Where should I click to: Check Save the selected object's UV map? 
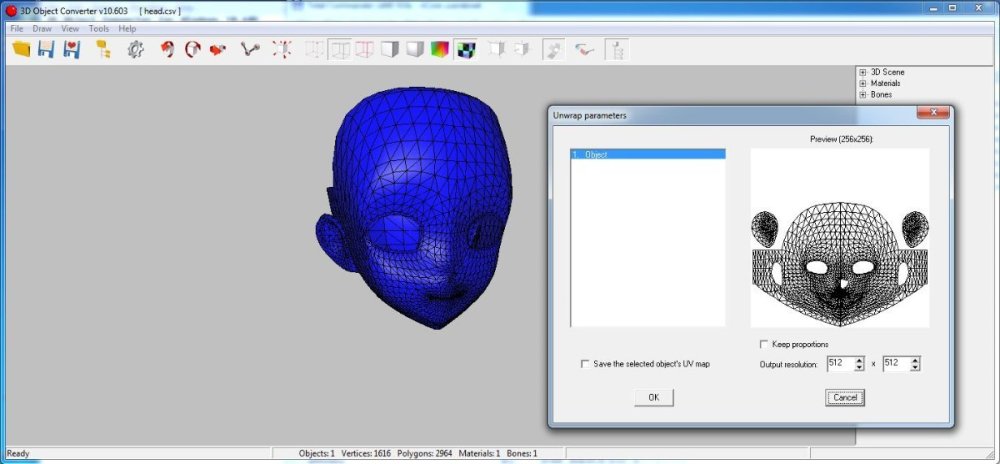[x=585, y=364]
